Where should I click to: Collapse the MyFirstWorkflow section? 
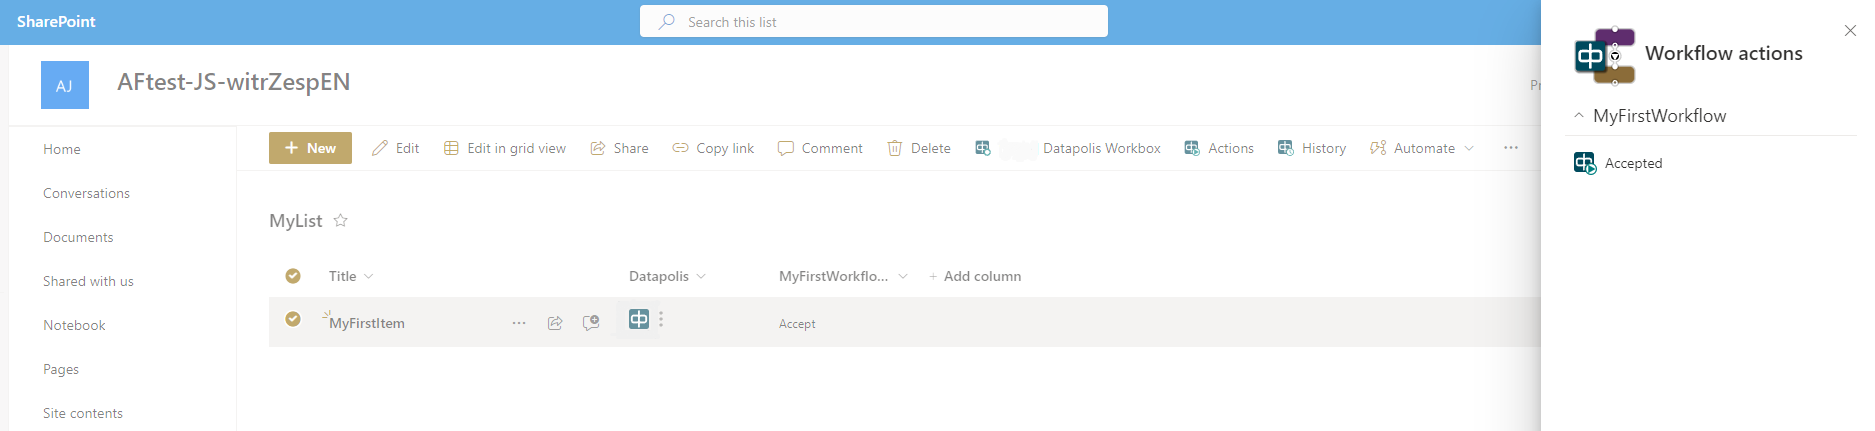click(1579, 116)
